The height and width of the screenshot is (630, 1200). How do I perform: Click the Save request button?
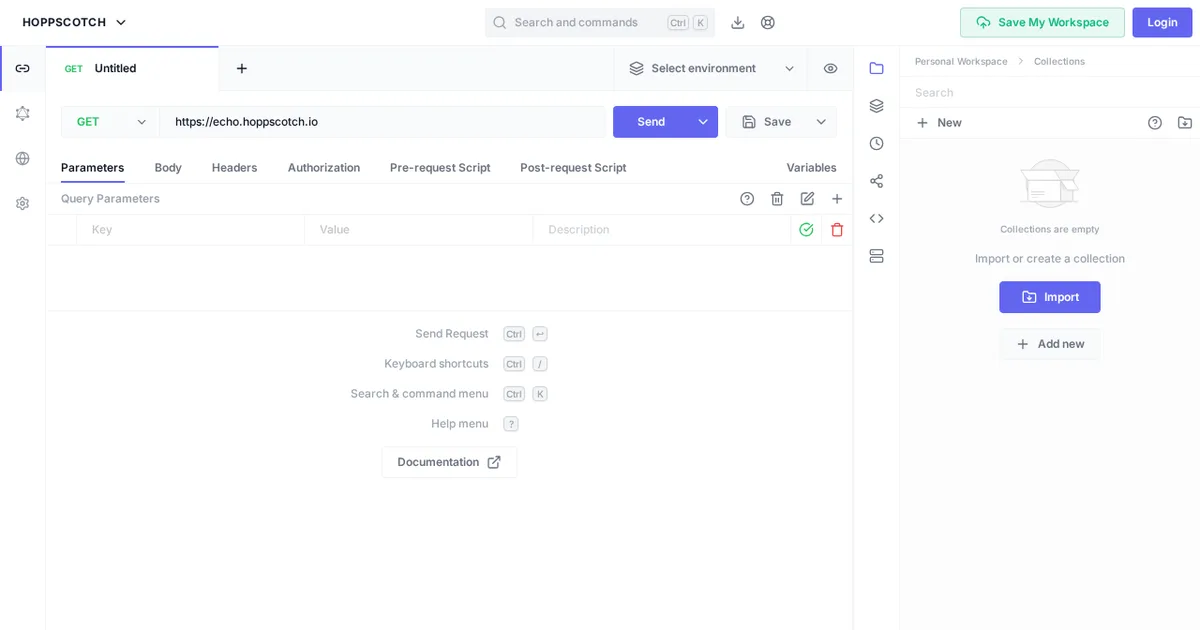click(767, 122)
